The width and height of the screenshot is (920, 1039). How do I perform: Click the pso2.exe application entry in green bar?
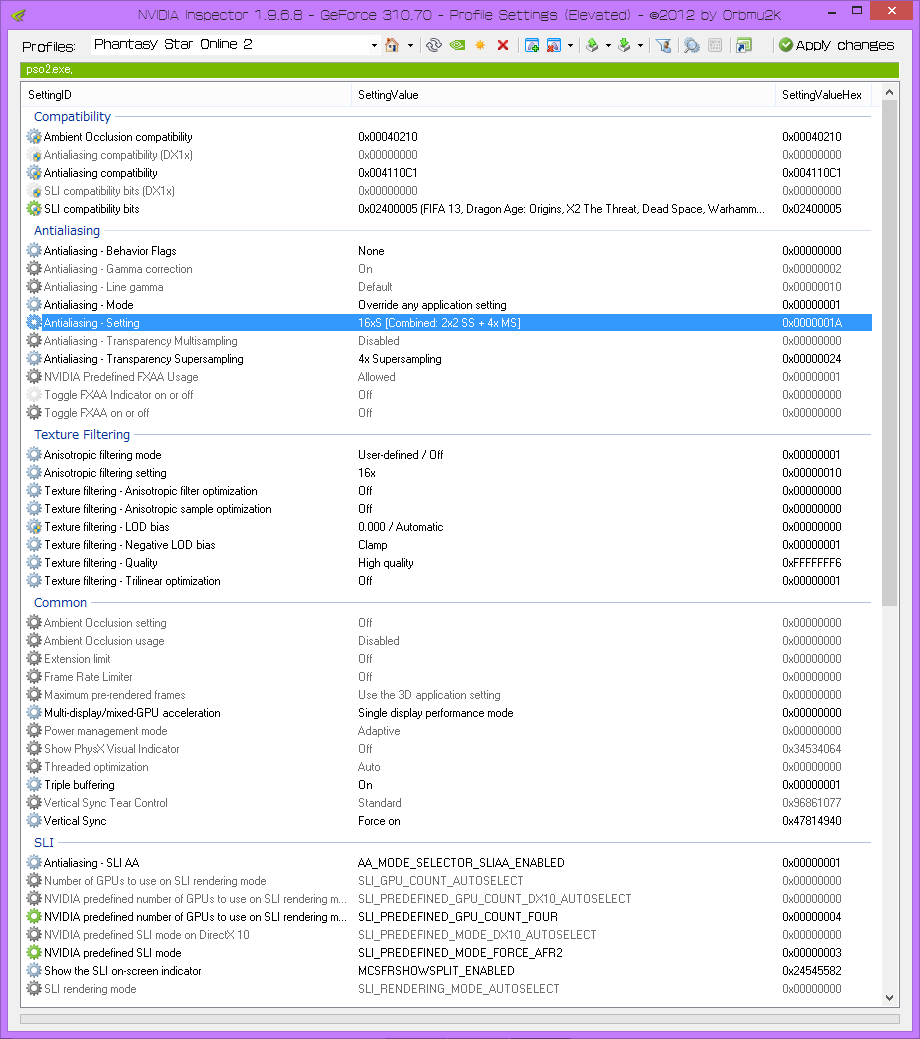tap(49, 69)
